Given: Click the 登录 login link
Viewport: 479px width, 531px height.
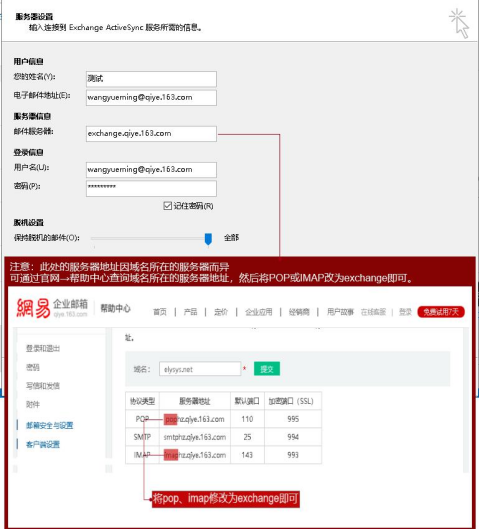Looking at the screenshot, I should [x=405, y=312].
